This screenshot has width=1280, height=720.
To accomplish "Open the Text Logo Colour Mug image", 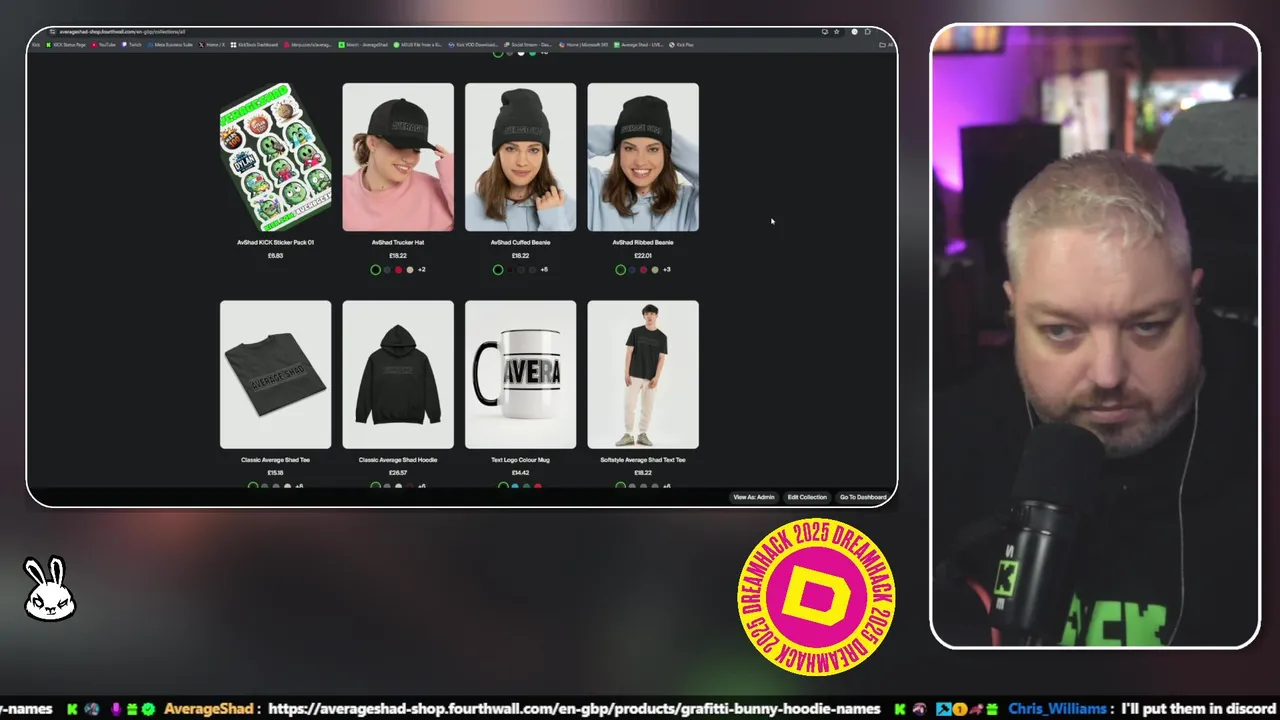I will click(520, 374).
